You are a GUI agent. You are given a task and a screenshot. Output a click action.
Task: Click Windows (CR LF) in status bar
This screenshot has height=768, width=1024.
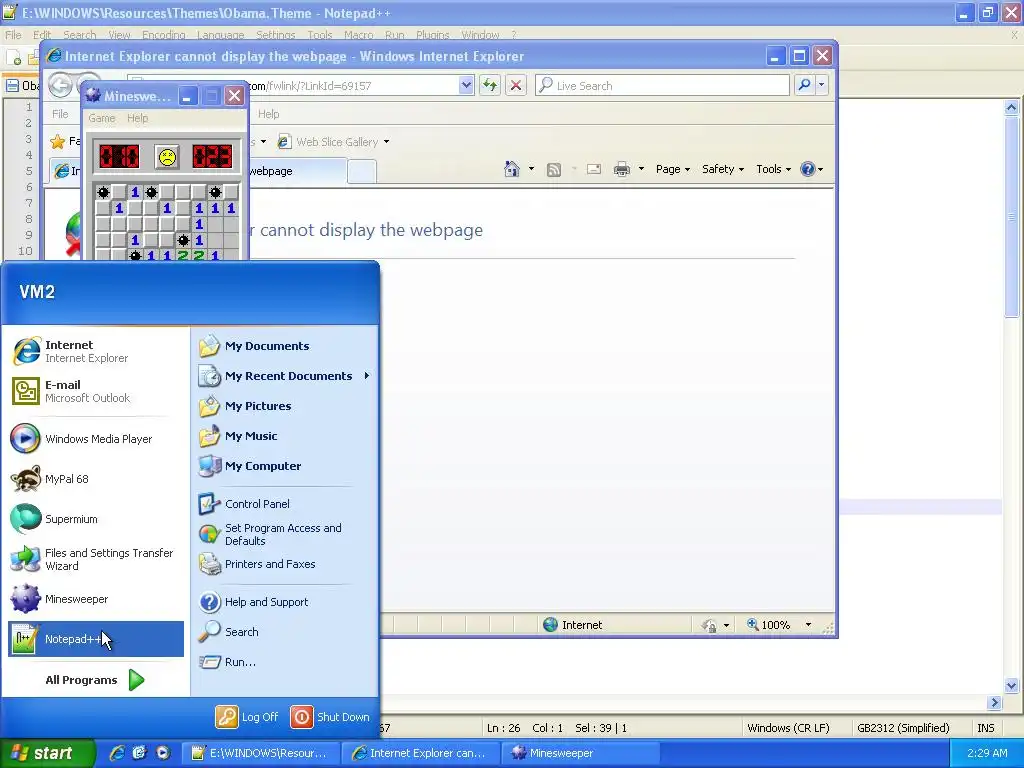(788, 728)
